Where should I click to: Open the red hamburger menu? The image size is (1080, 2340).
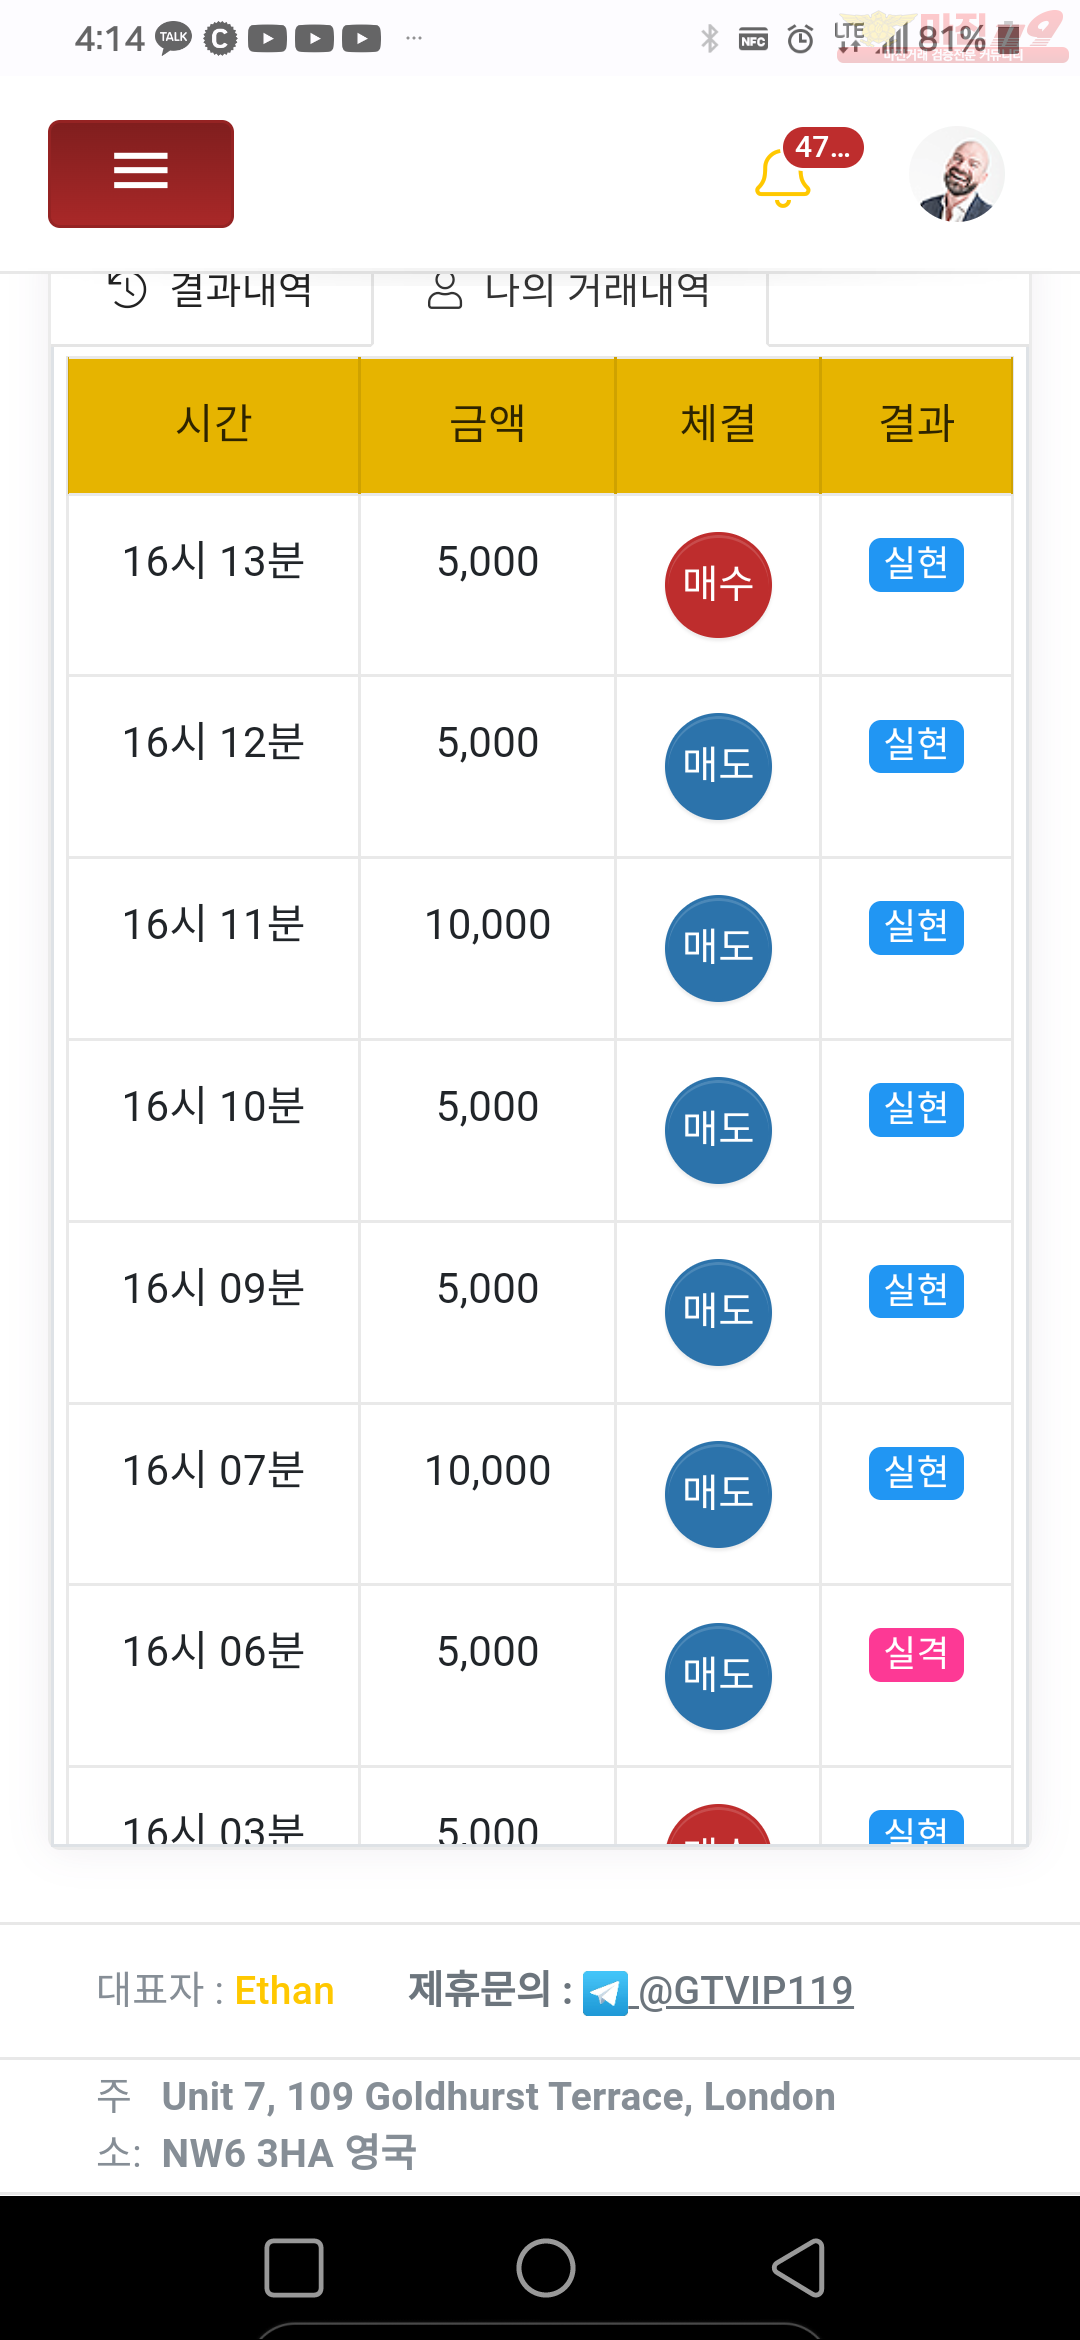coord(141,174)
